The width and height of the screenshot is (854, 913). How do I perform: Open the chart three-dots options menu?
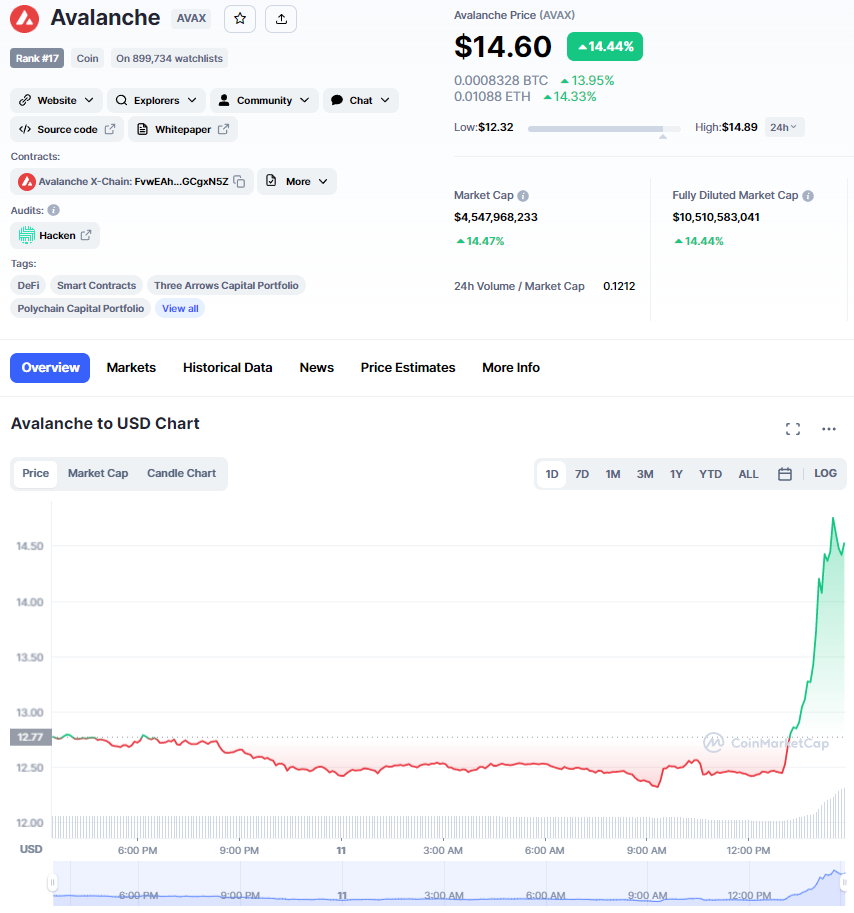click(829, 429)
